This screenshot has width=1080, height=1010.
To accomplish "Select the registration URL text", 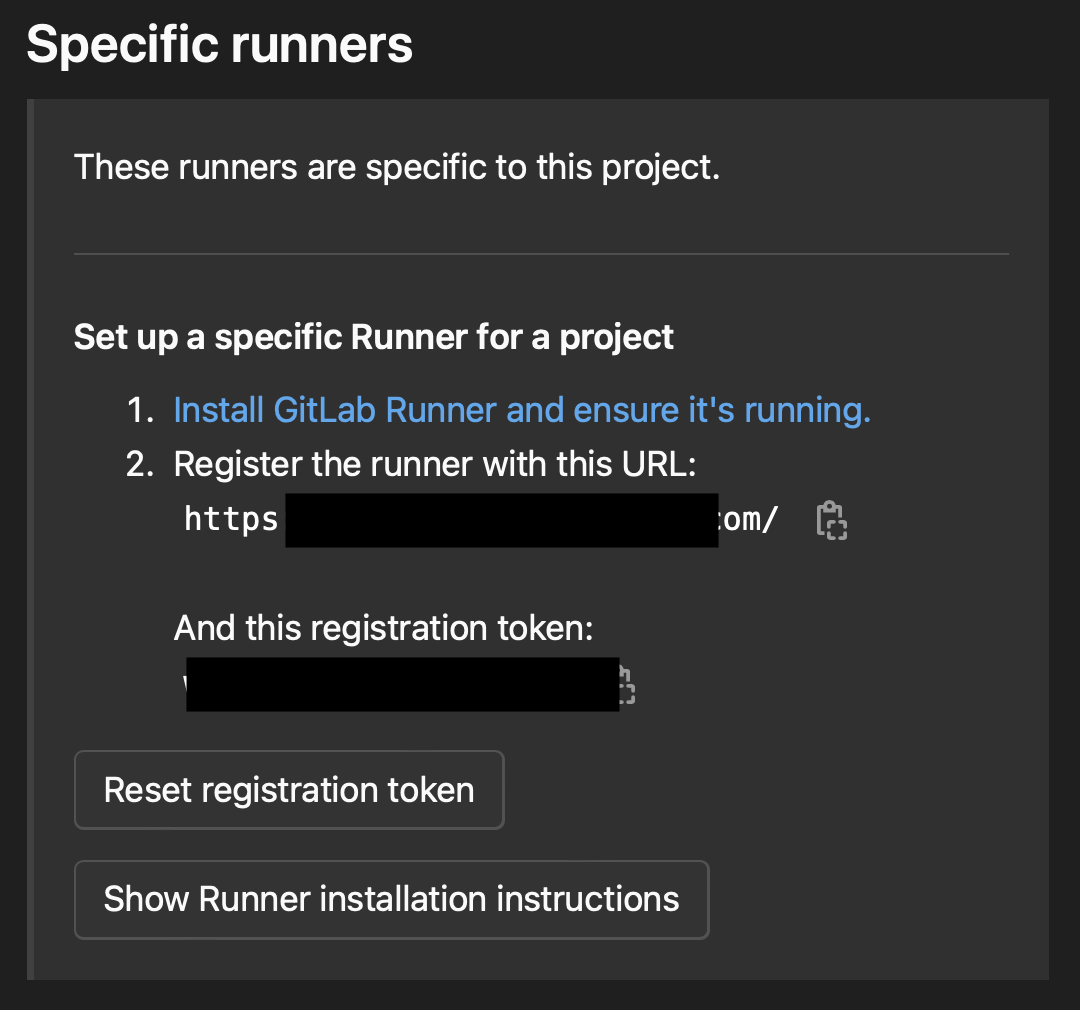I will [x=480, y=519].
